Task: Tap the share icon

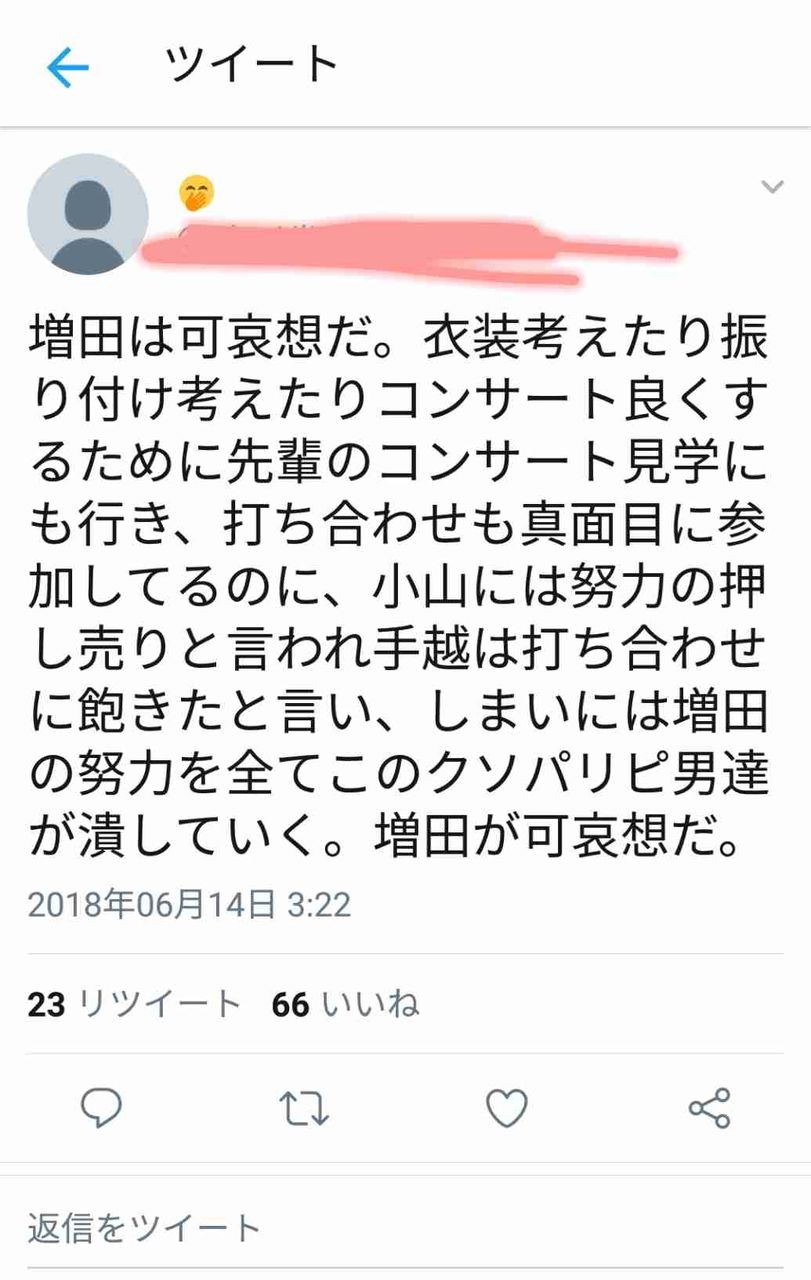Action: pyautogui.click(x=710, y=1108)
